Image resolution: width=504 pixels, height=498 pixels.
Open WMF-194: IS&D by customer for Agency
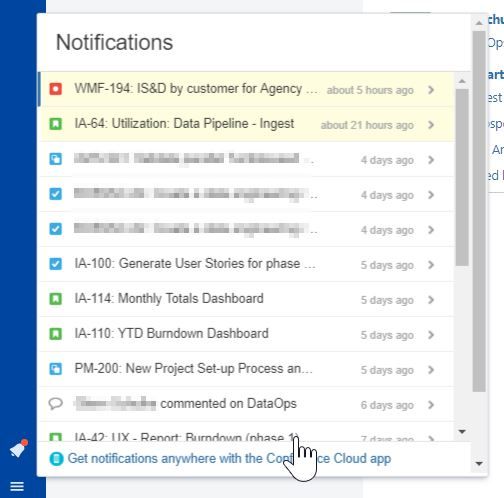[196, 89]
